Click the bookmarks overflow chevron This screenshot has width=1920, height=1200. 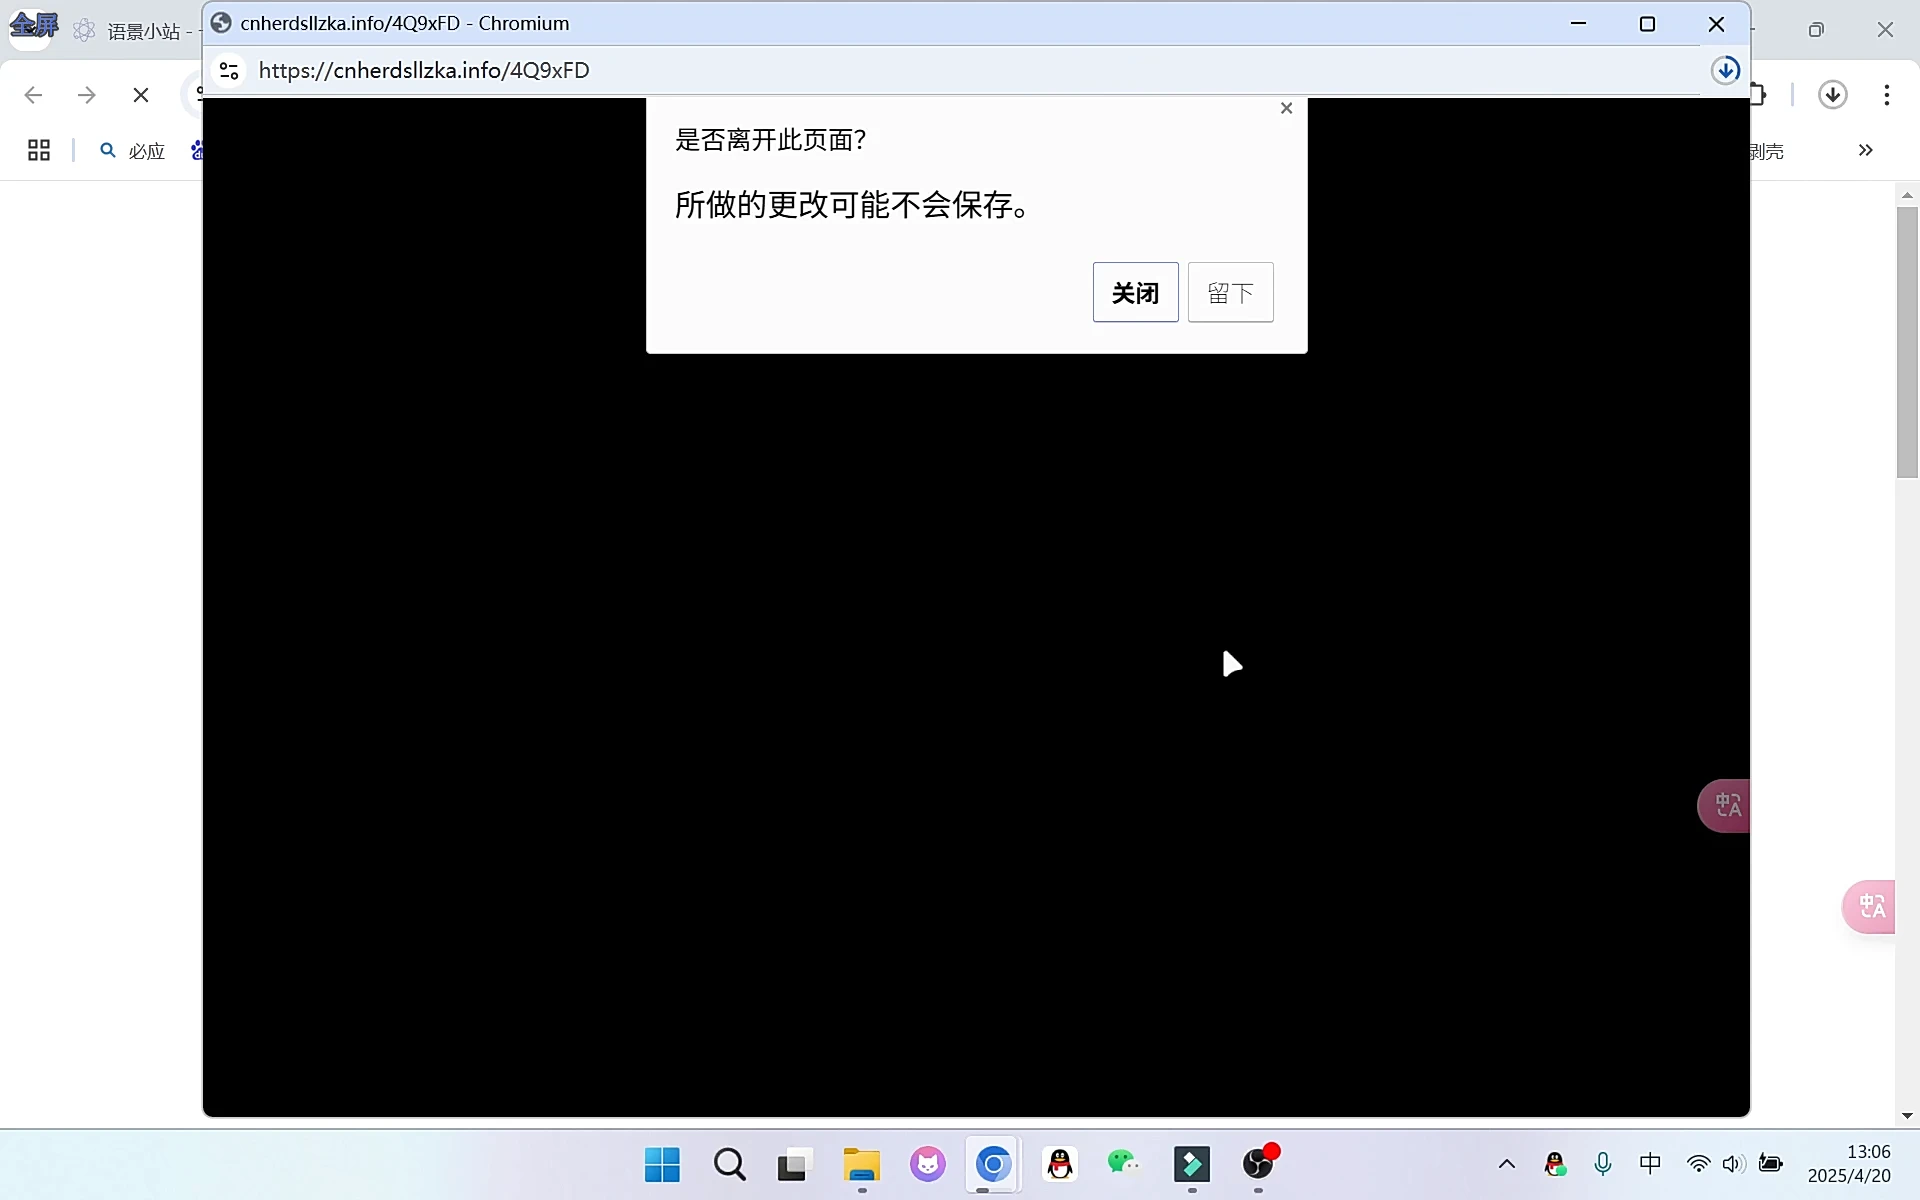(x=1864, y=151)
